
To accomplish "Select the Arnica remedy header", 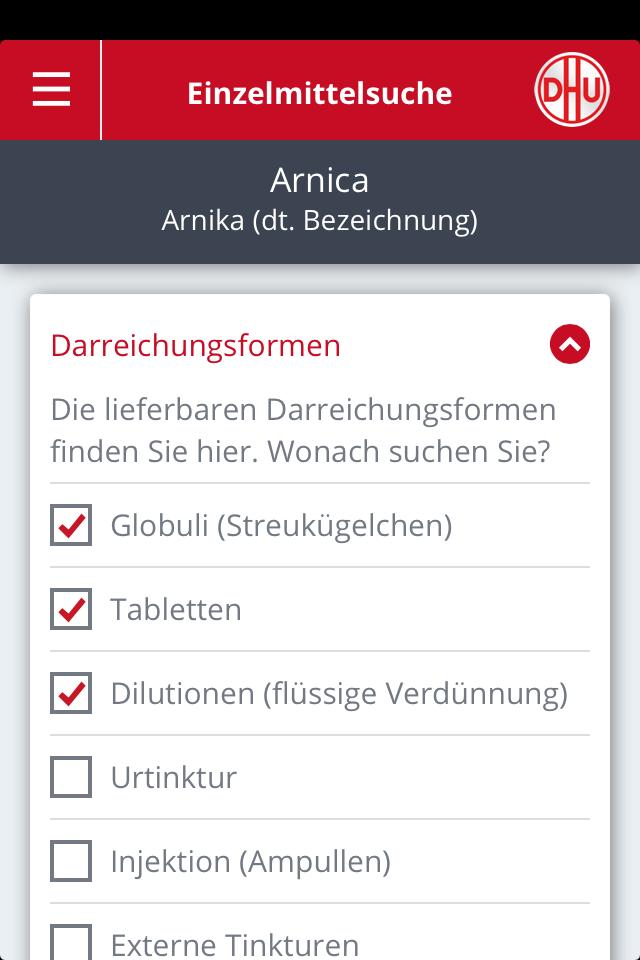I will [x=319, y=181].
